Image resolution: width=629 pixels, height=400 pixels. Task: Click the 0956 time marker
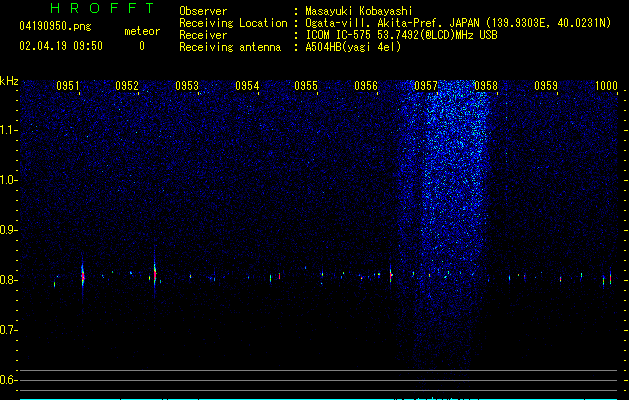(366, 85)
